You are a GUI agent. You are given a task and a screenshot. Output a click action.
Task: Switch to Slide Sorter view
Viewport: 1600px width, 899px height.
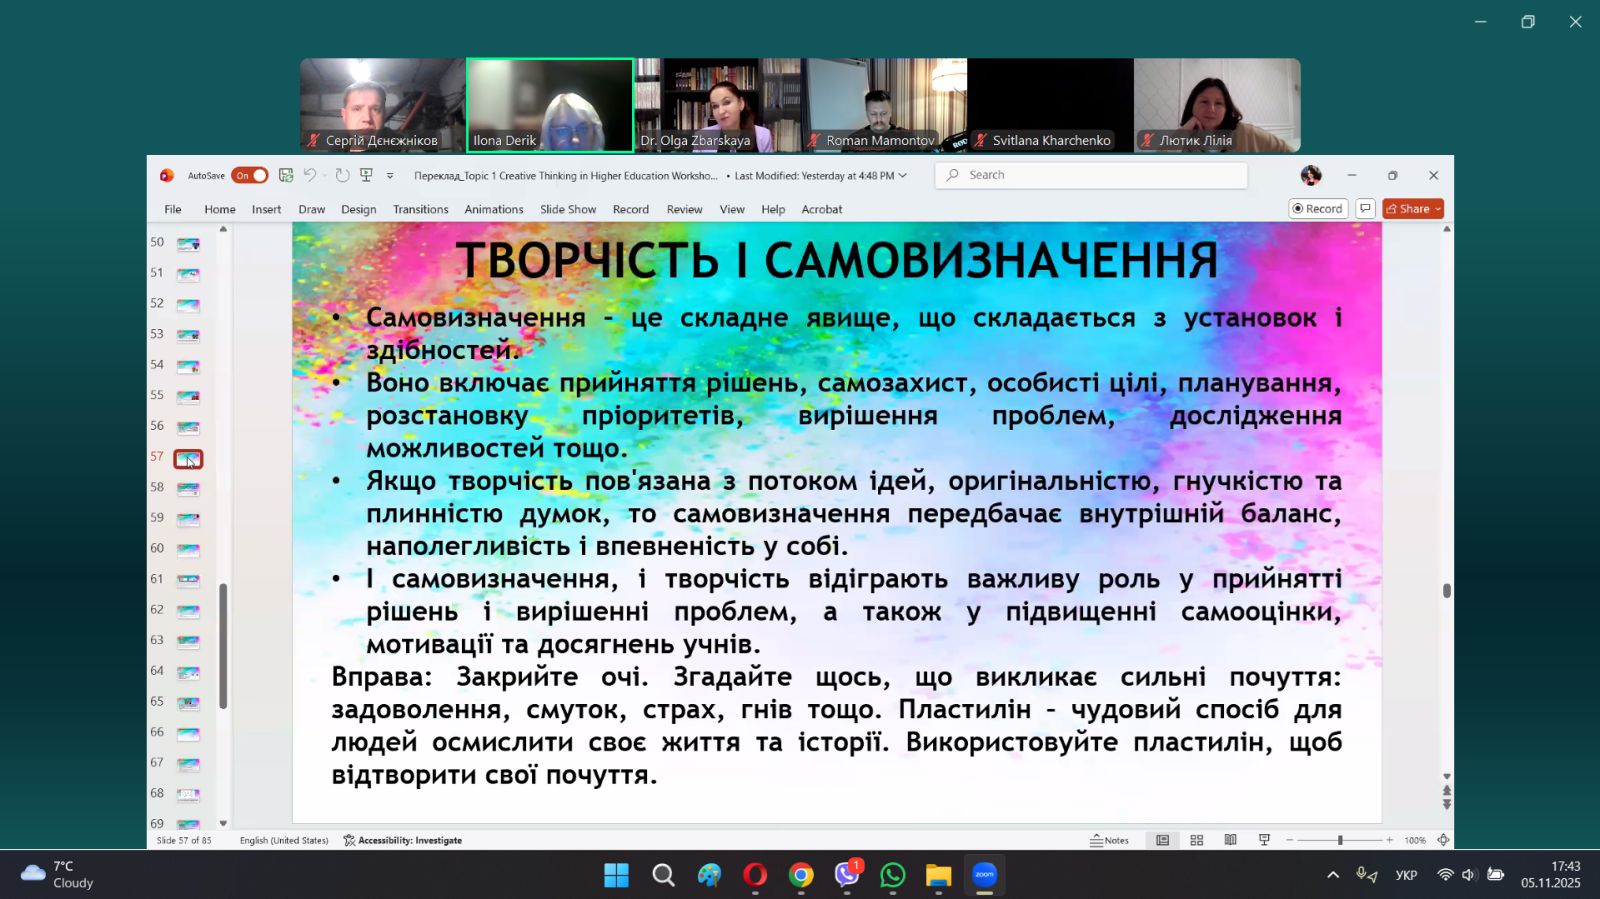click(x=1196, y=841)
